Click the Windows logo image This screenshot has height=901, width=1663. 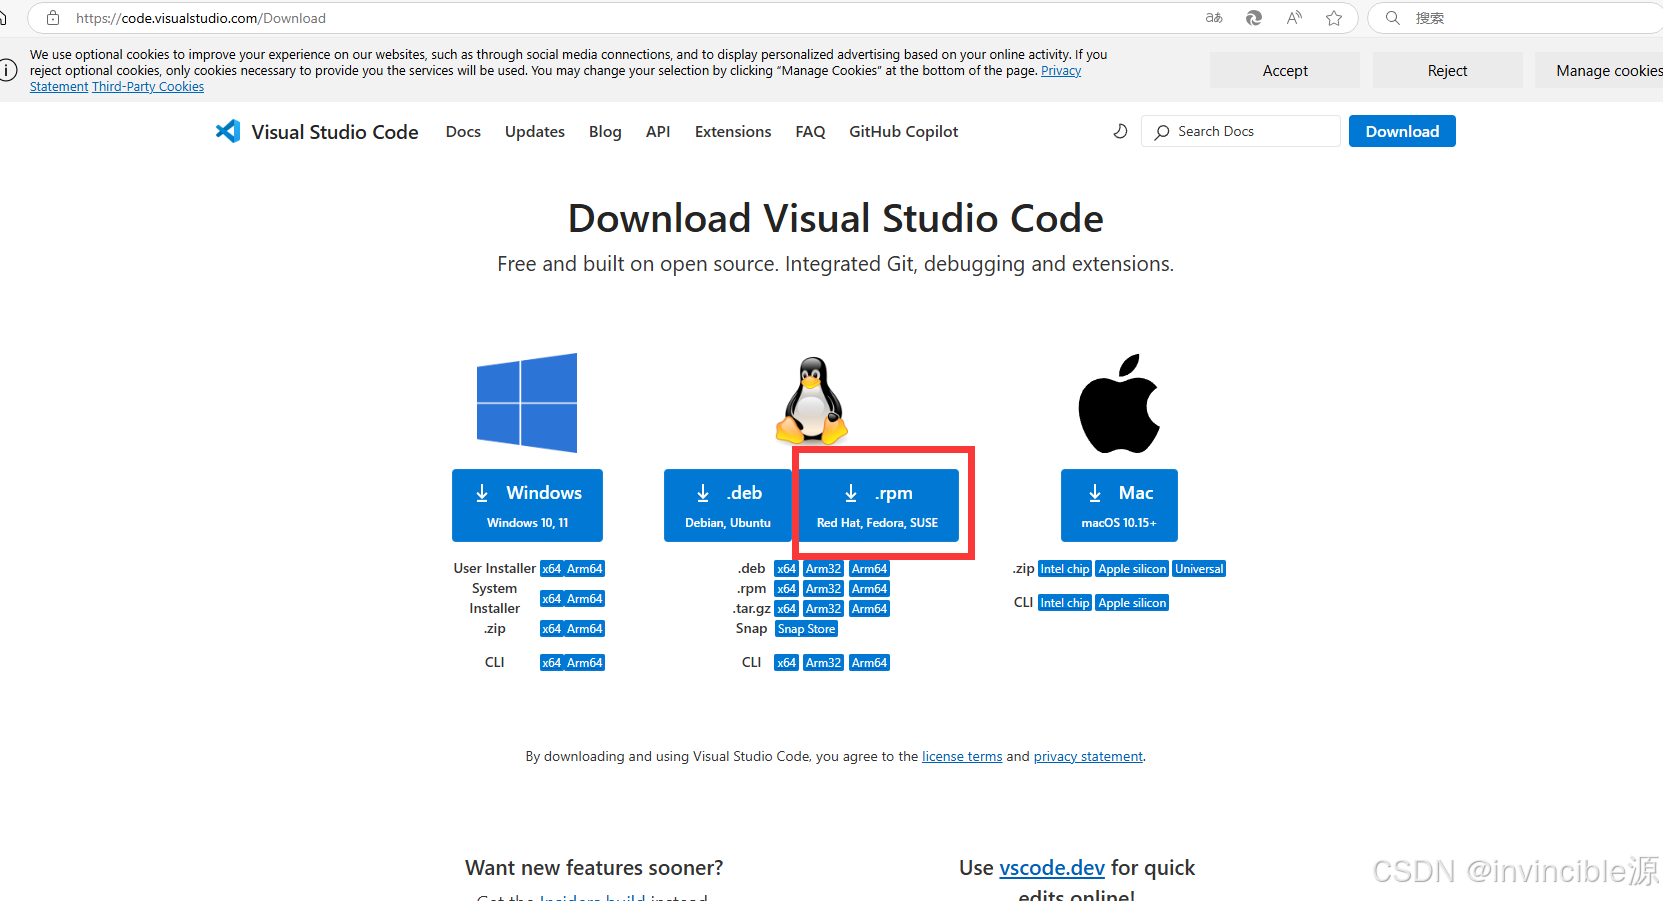click(x=527, y=403)
